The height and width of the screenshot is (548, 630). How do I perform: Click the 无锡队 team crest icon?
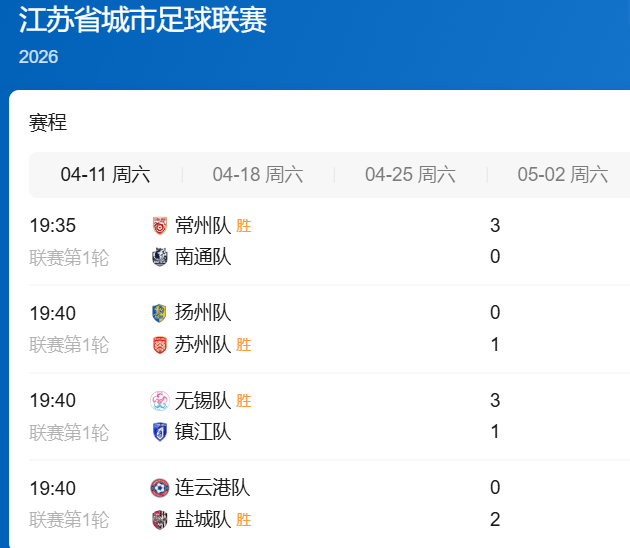[x=160, y=401]
